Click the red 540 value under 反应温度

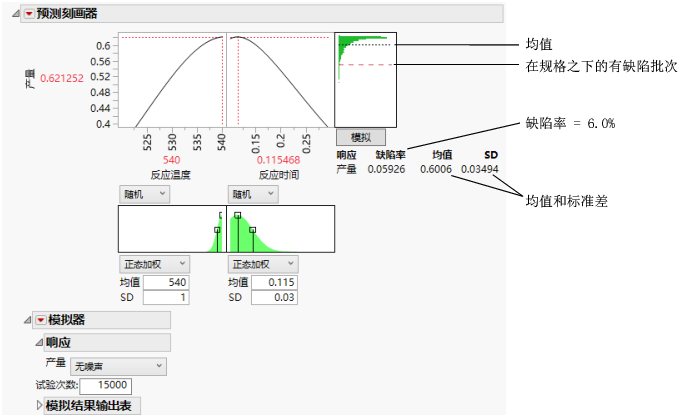[171, 160]
